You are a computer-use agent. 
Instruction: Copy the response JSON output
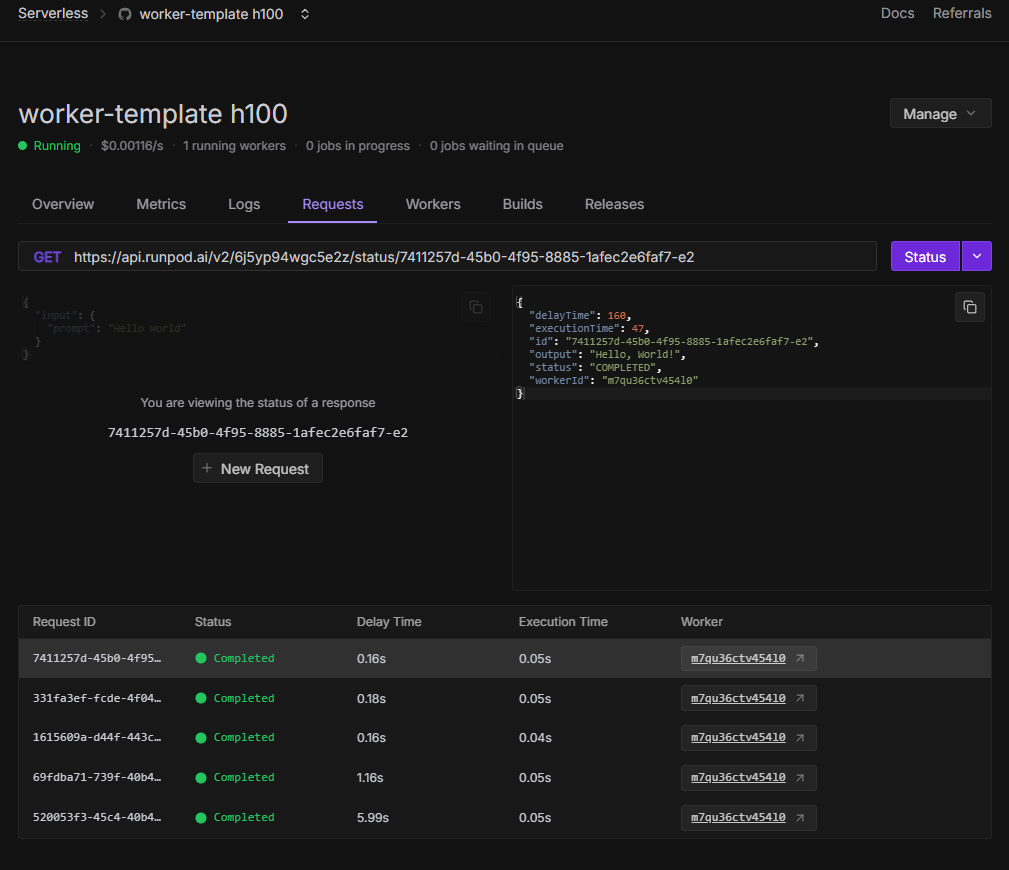pyautogui.click(x=969, y=307)
